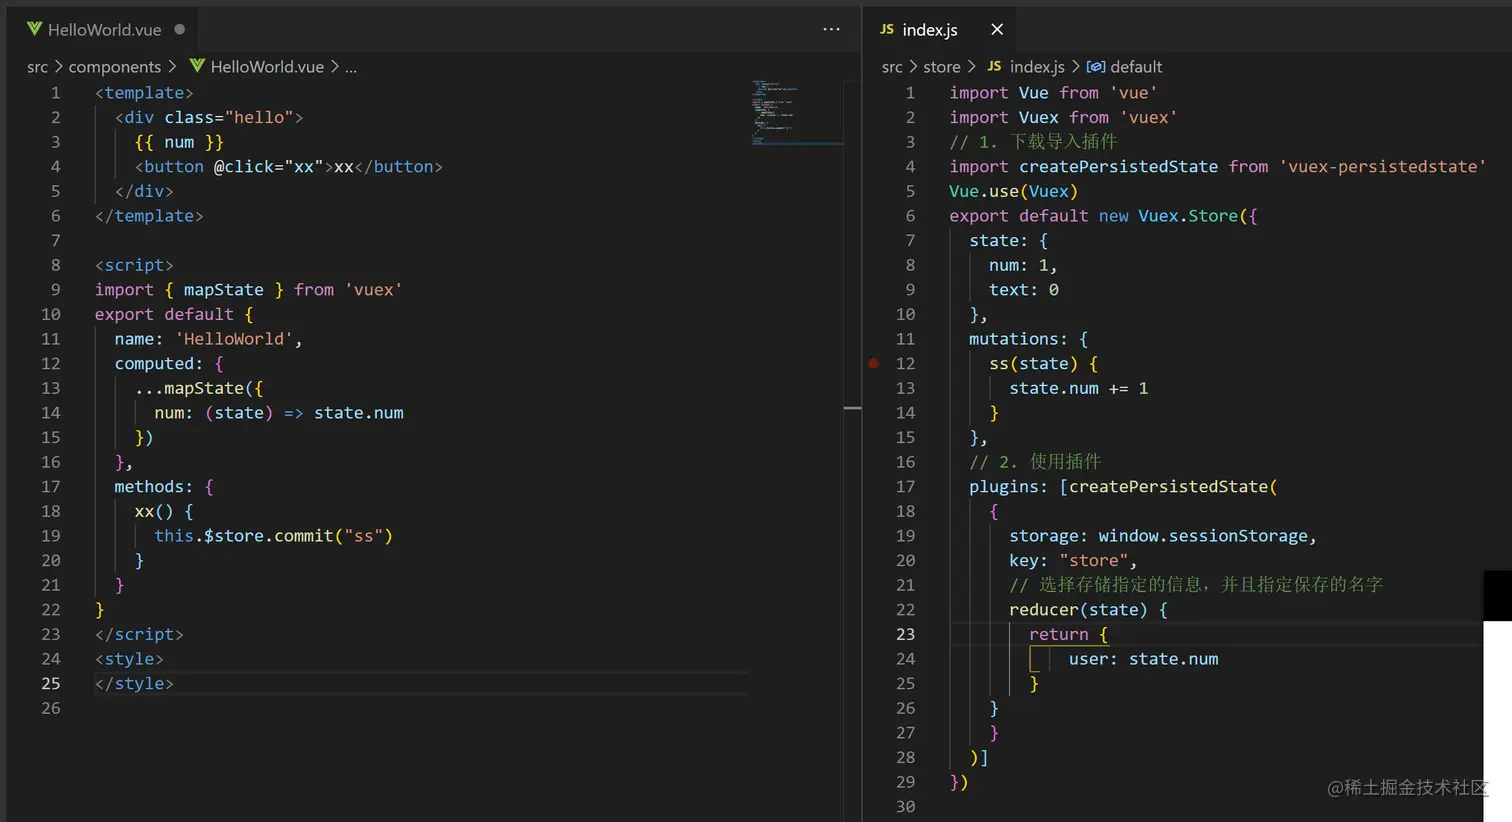Image resolution: width=1512 pixels, height=822 pixels.
Task: Click "import Vuex from 'vuex'" line
Action: pos(1063,118)
